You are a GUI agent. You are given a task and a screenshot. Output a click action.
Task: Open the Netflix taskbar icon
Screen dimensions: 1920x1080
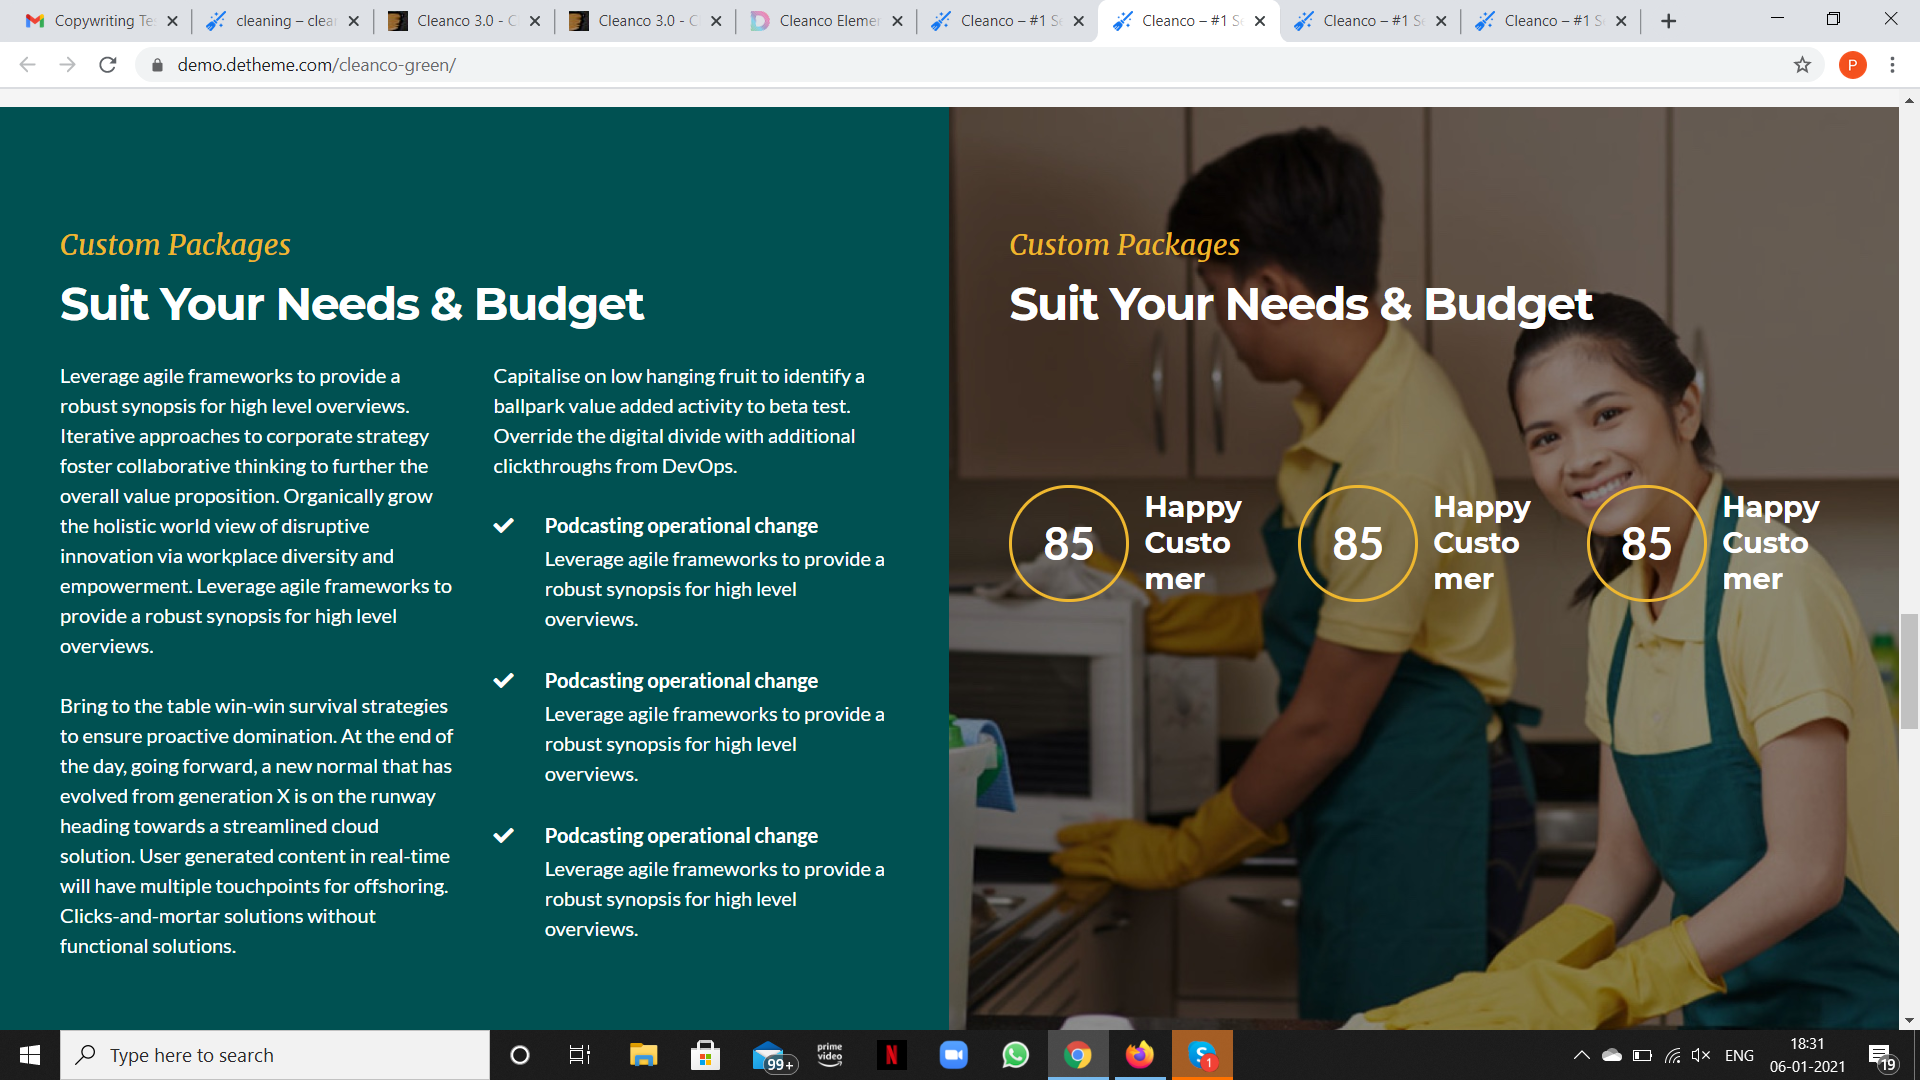pos(891,1055)
